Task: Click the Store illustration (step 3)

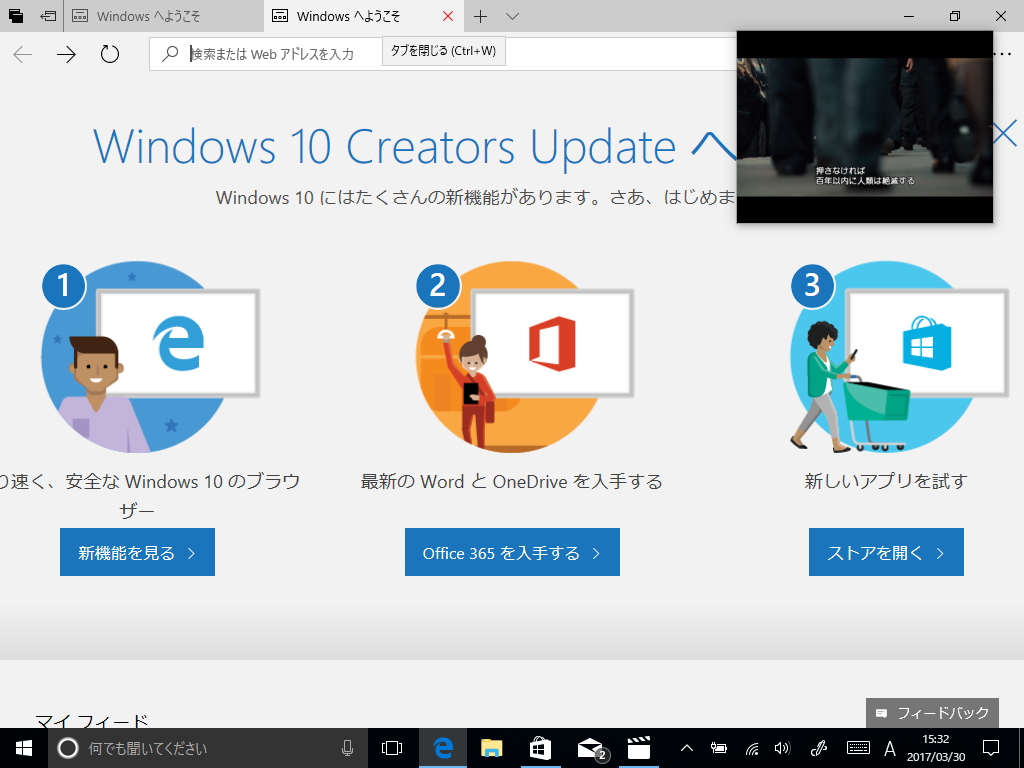Action: pos(900,357)
